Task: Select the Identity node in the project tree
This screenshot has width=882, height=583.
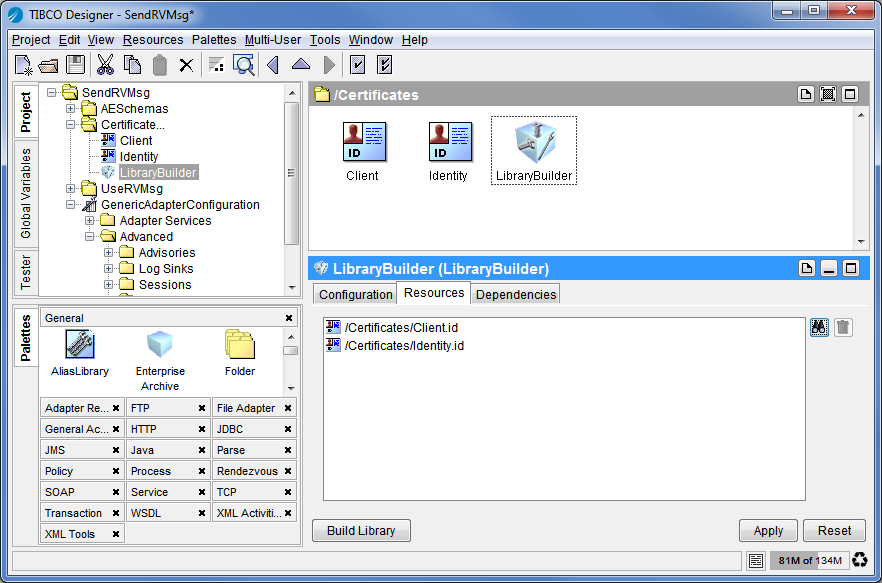Action: (x=139, y=156)
